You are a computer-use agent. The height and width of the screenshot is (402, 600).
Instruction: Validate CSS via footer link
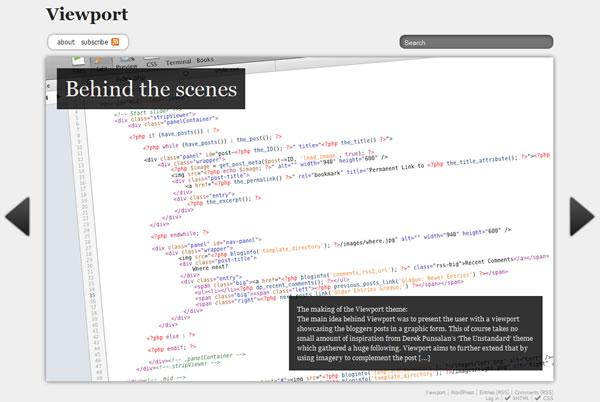(x=544, y=398)
